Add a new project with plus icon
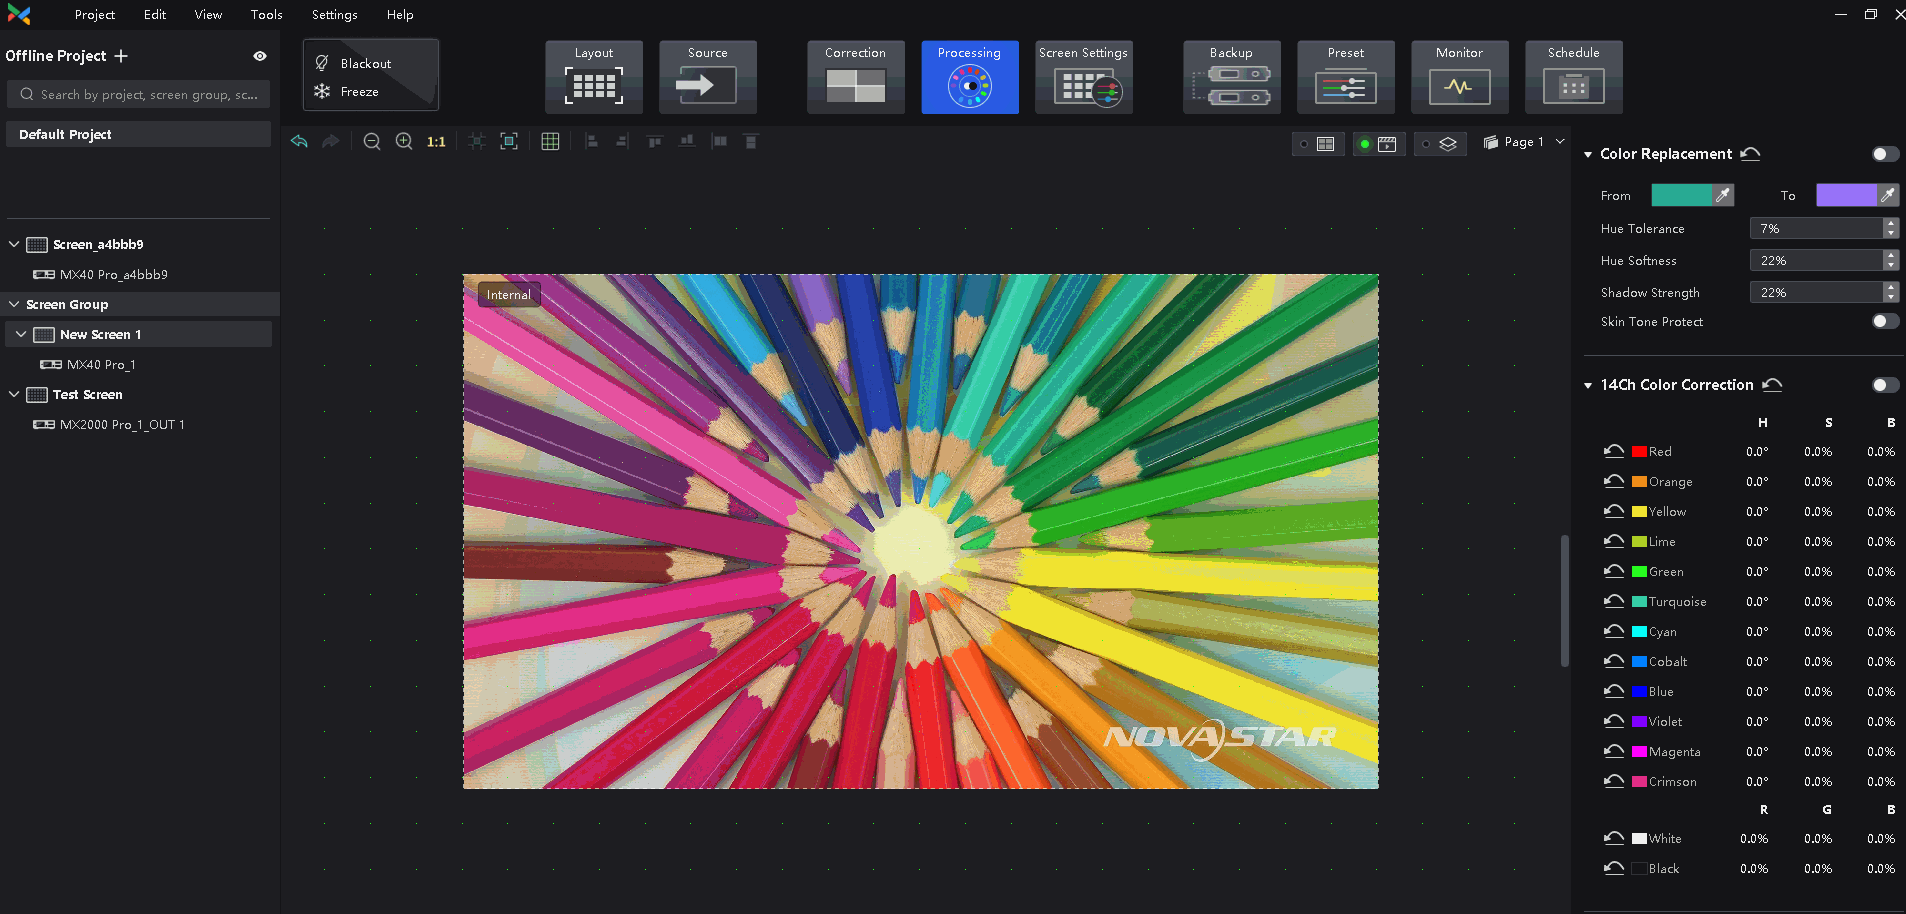This screenshot has height=914, width=1906. tap(121, 56)
